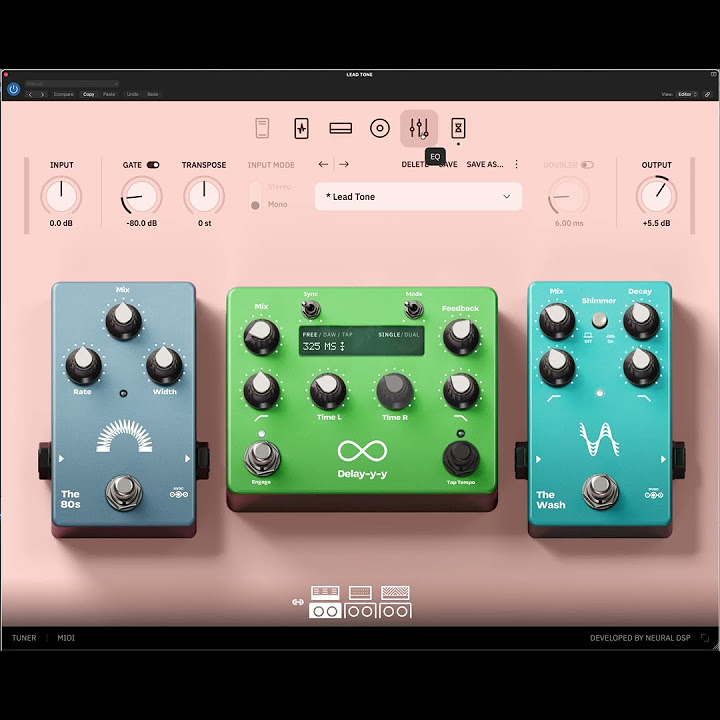This screenshot has height=720, width=720.
Task: Open the amplifier section icon
Action: click(341, 128)
